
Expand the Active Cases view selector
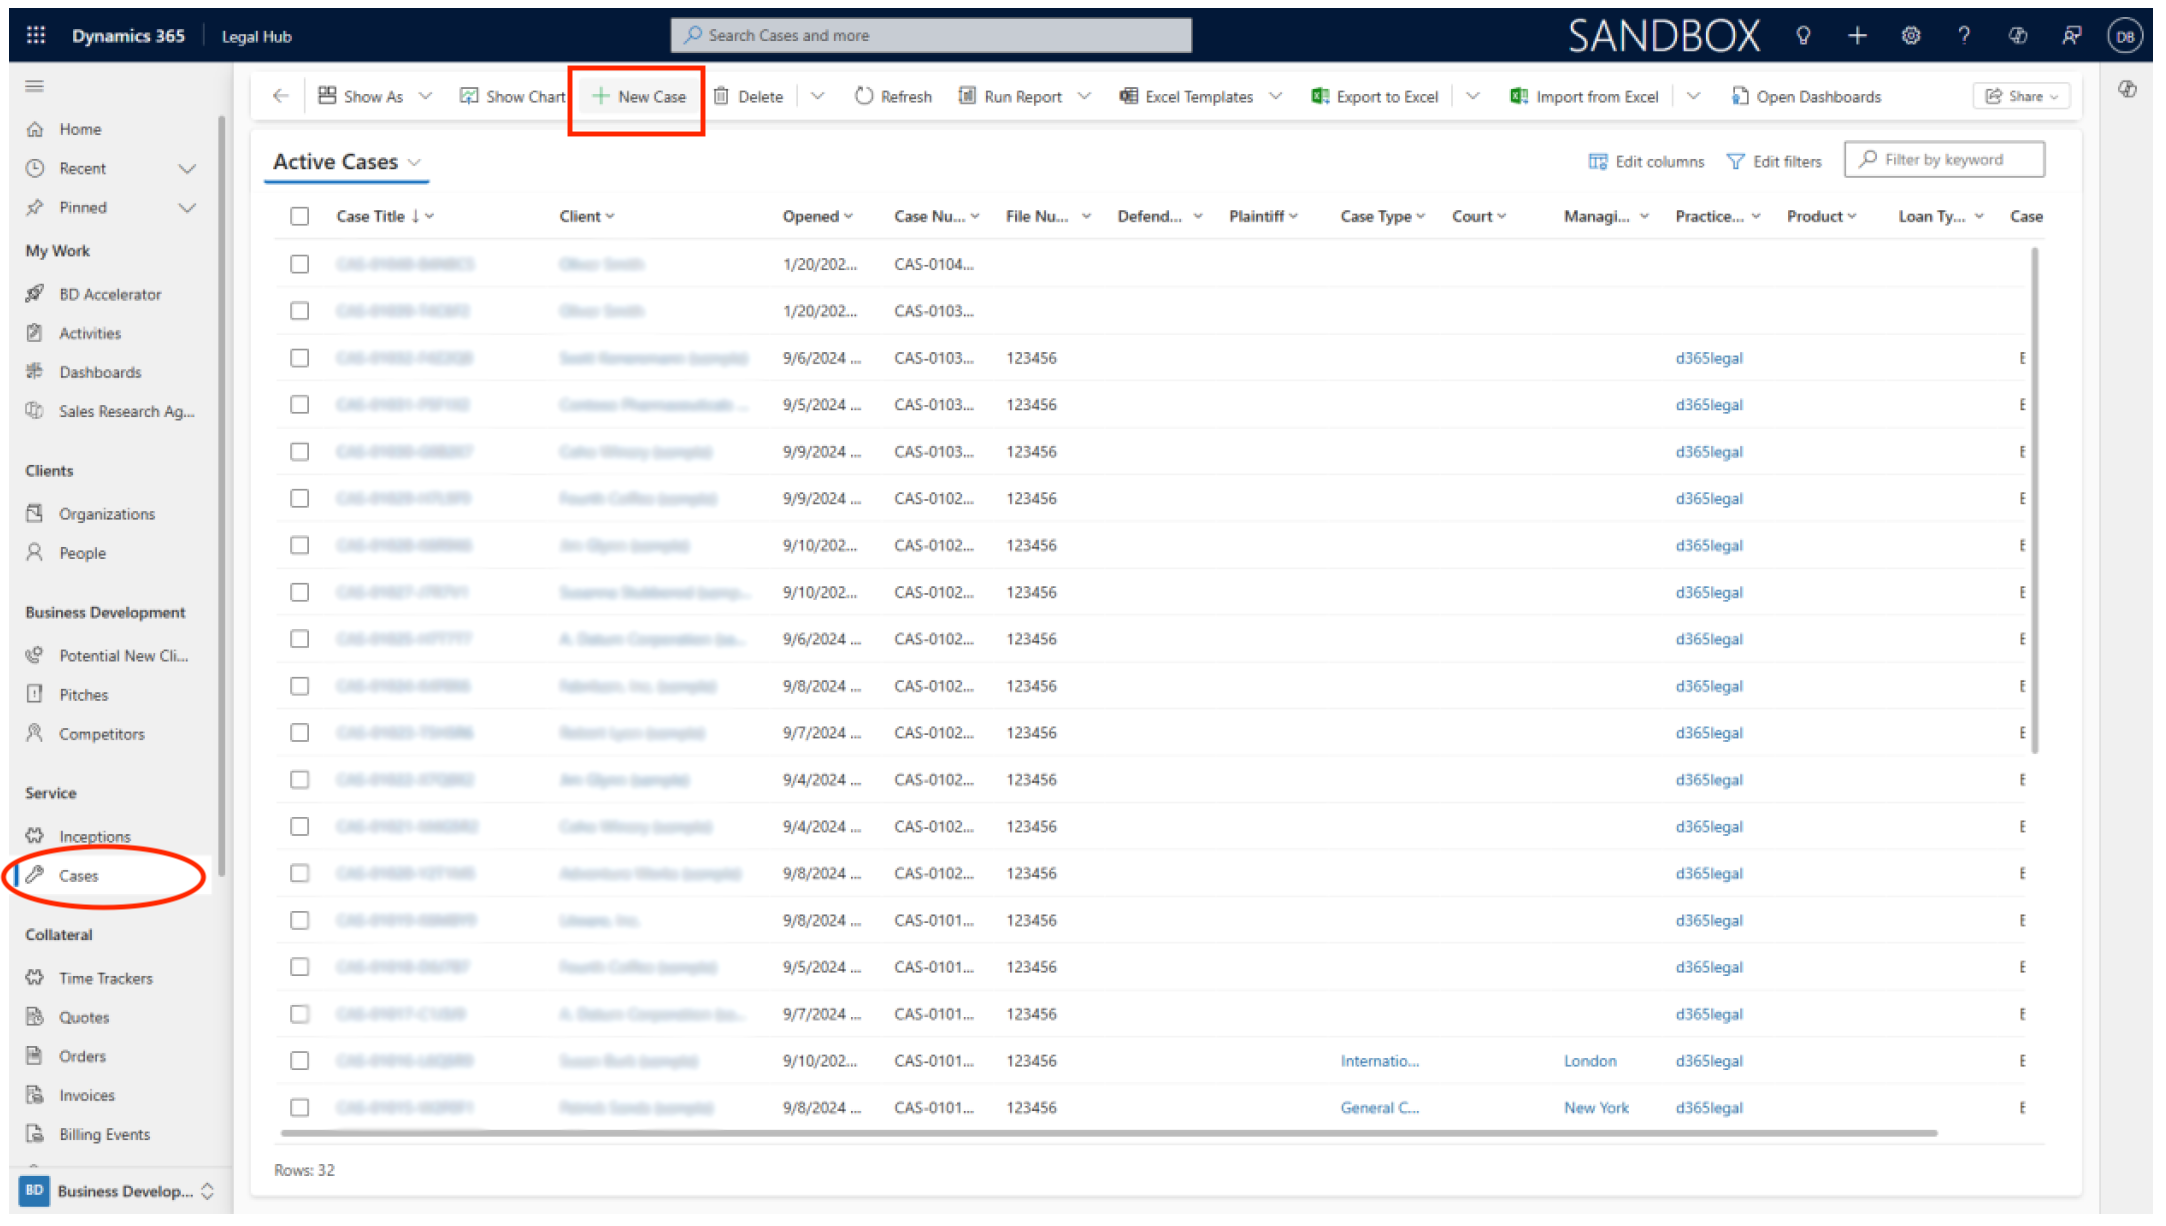pos(414,162)
